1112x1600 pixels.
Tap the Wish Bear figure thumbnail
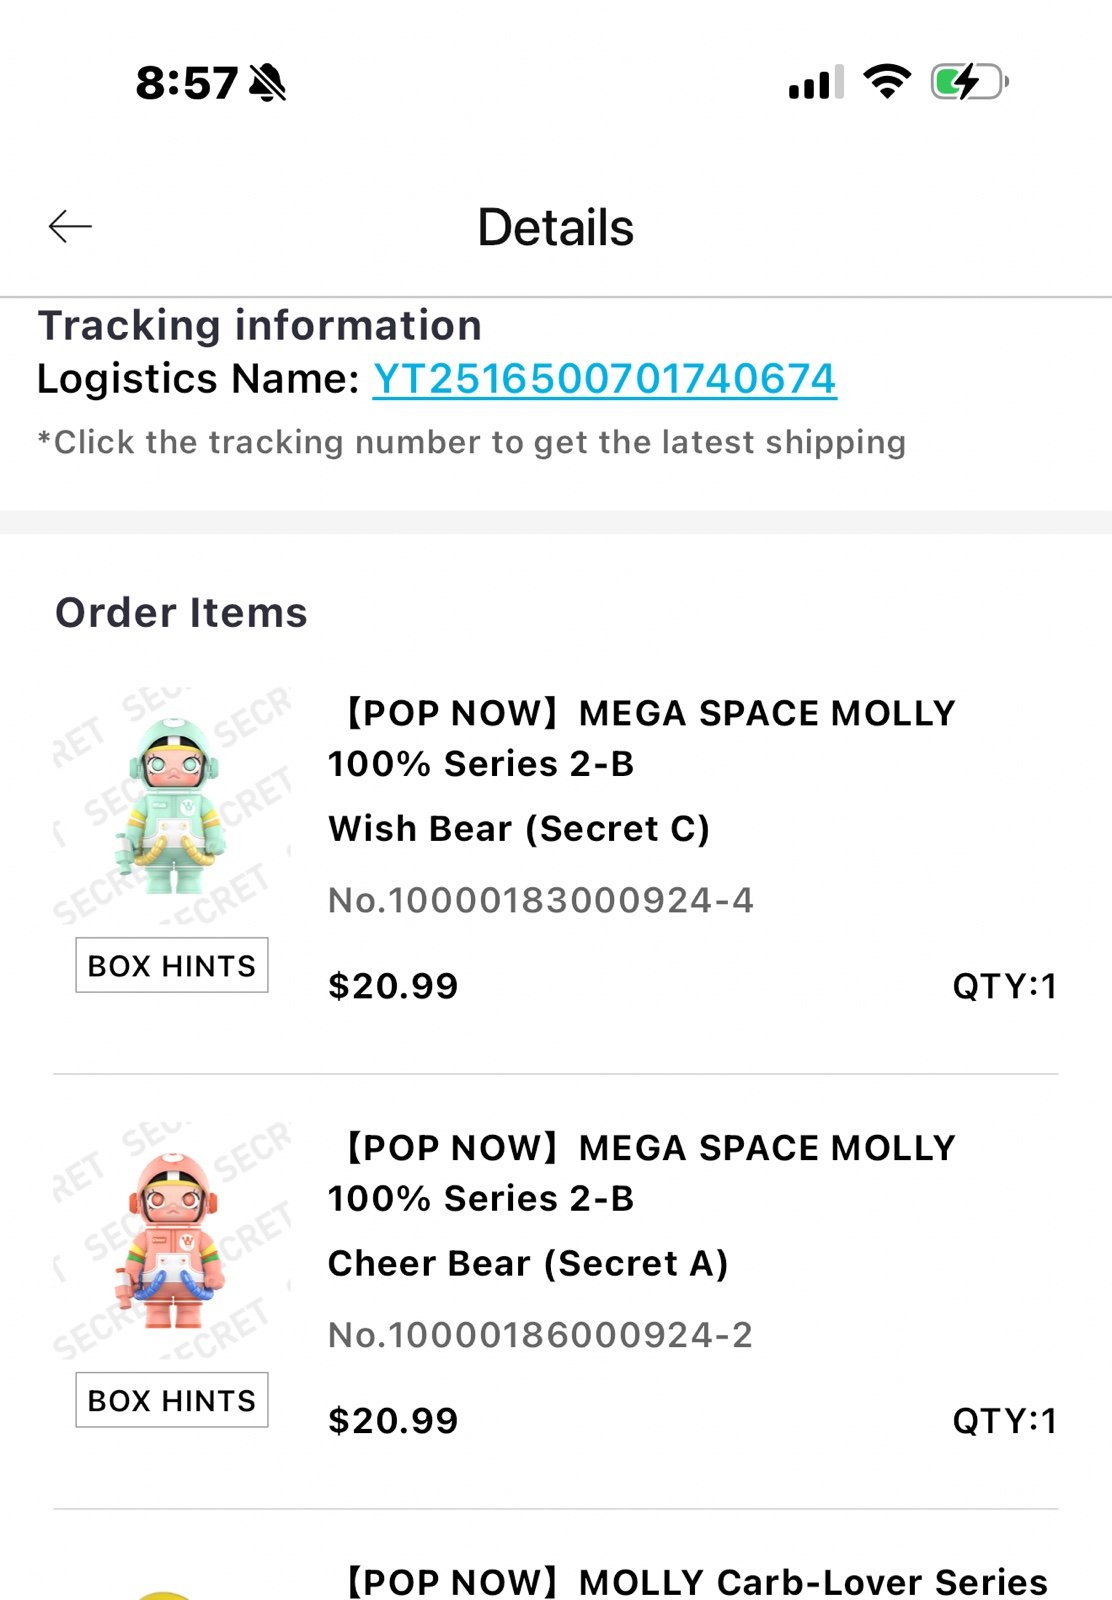click(x=174, y=805)
